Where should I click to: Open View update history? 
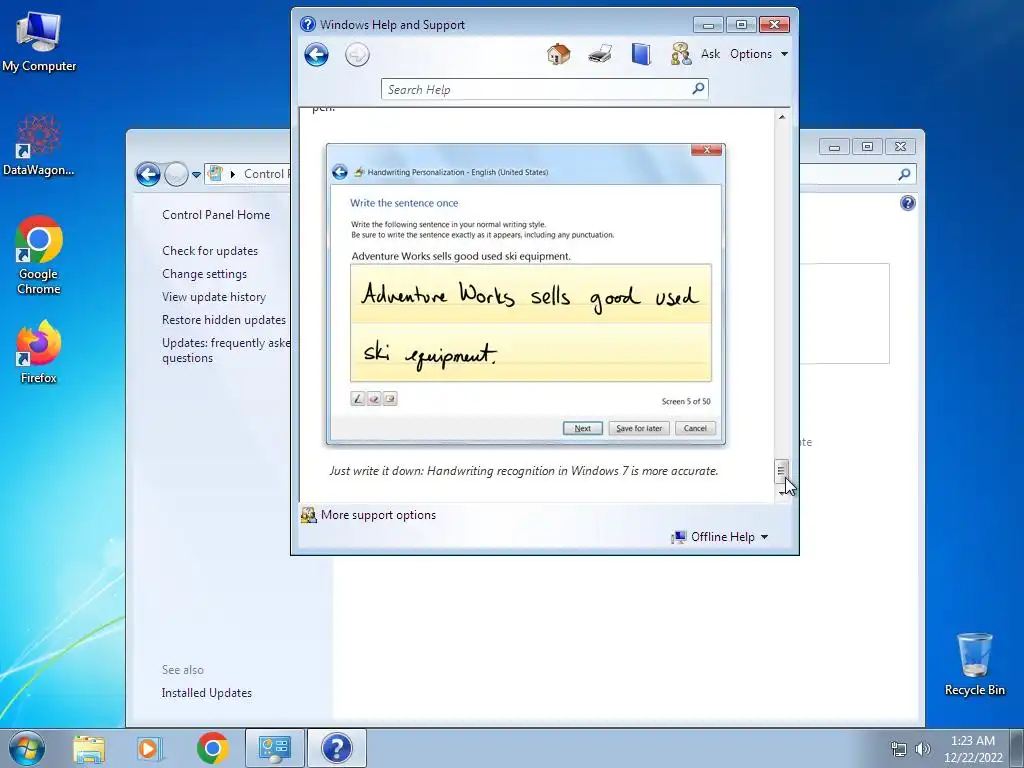(214, 296)
